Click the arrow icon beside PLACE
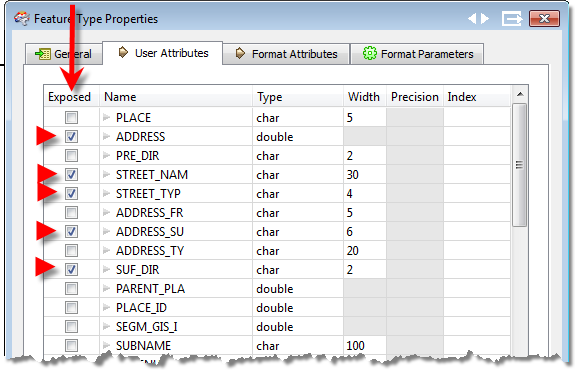The image size is (575, 370). pos(107,117)
